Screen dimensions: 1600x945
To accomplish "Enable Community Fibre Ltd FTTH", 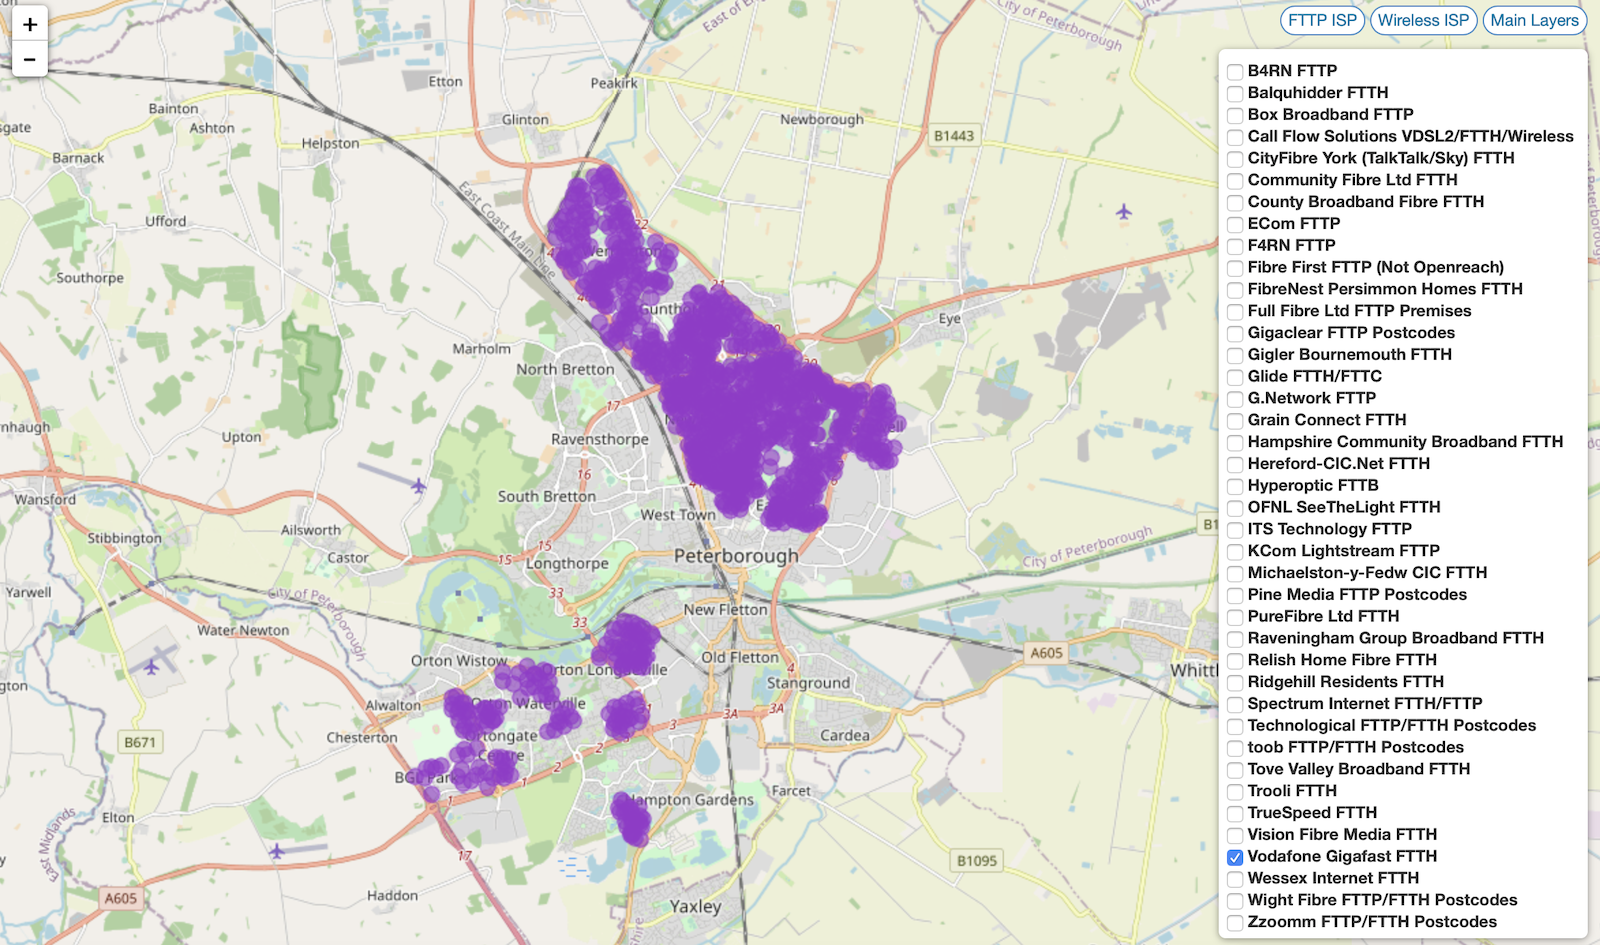I will click(x=1235, y=181).
